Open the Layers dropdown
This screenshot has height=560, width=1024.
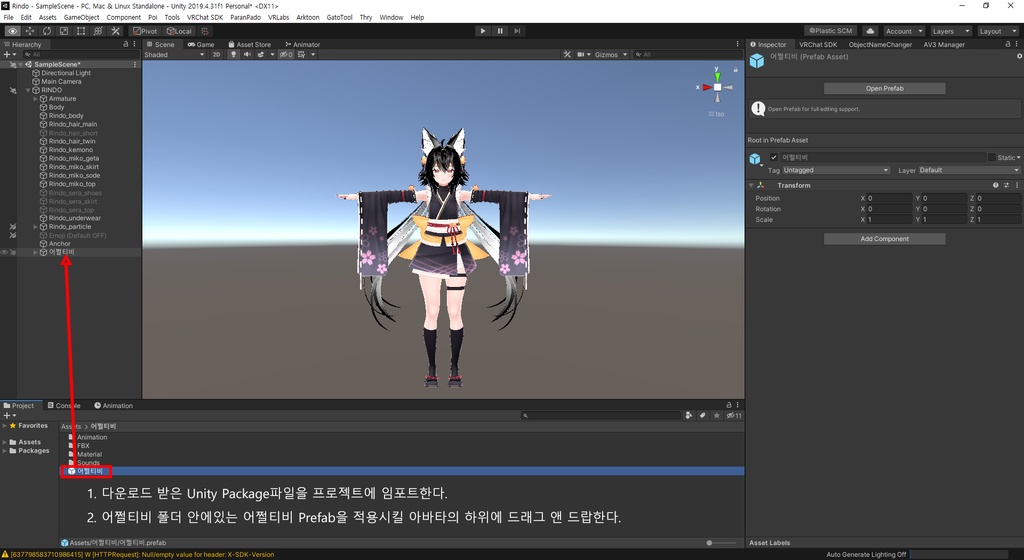951,31
